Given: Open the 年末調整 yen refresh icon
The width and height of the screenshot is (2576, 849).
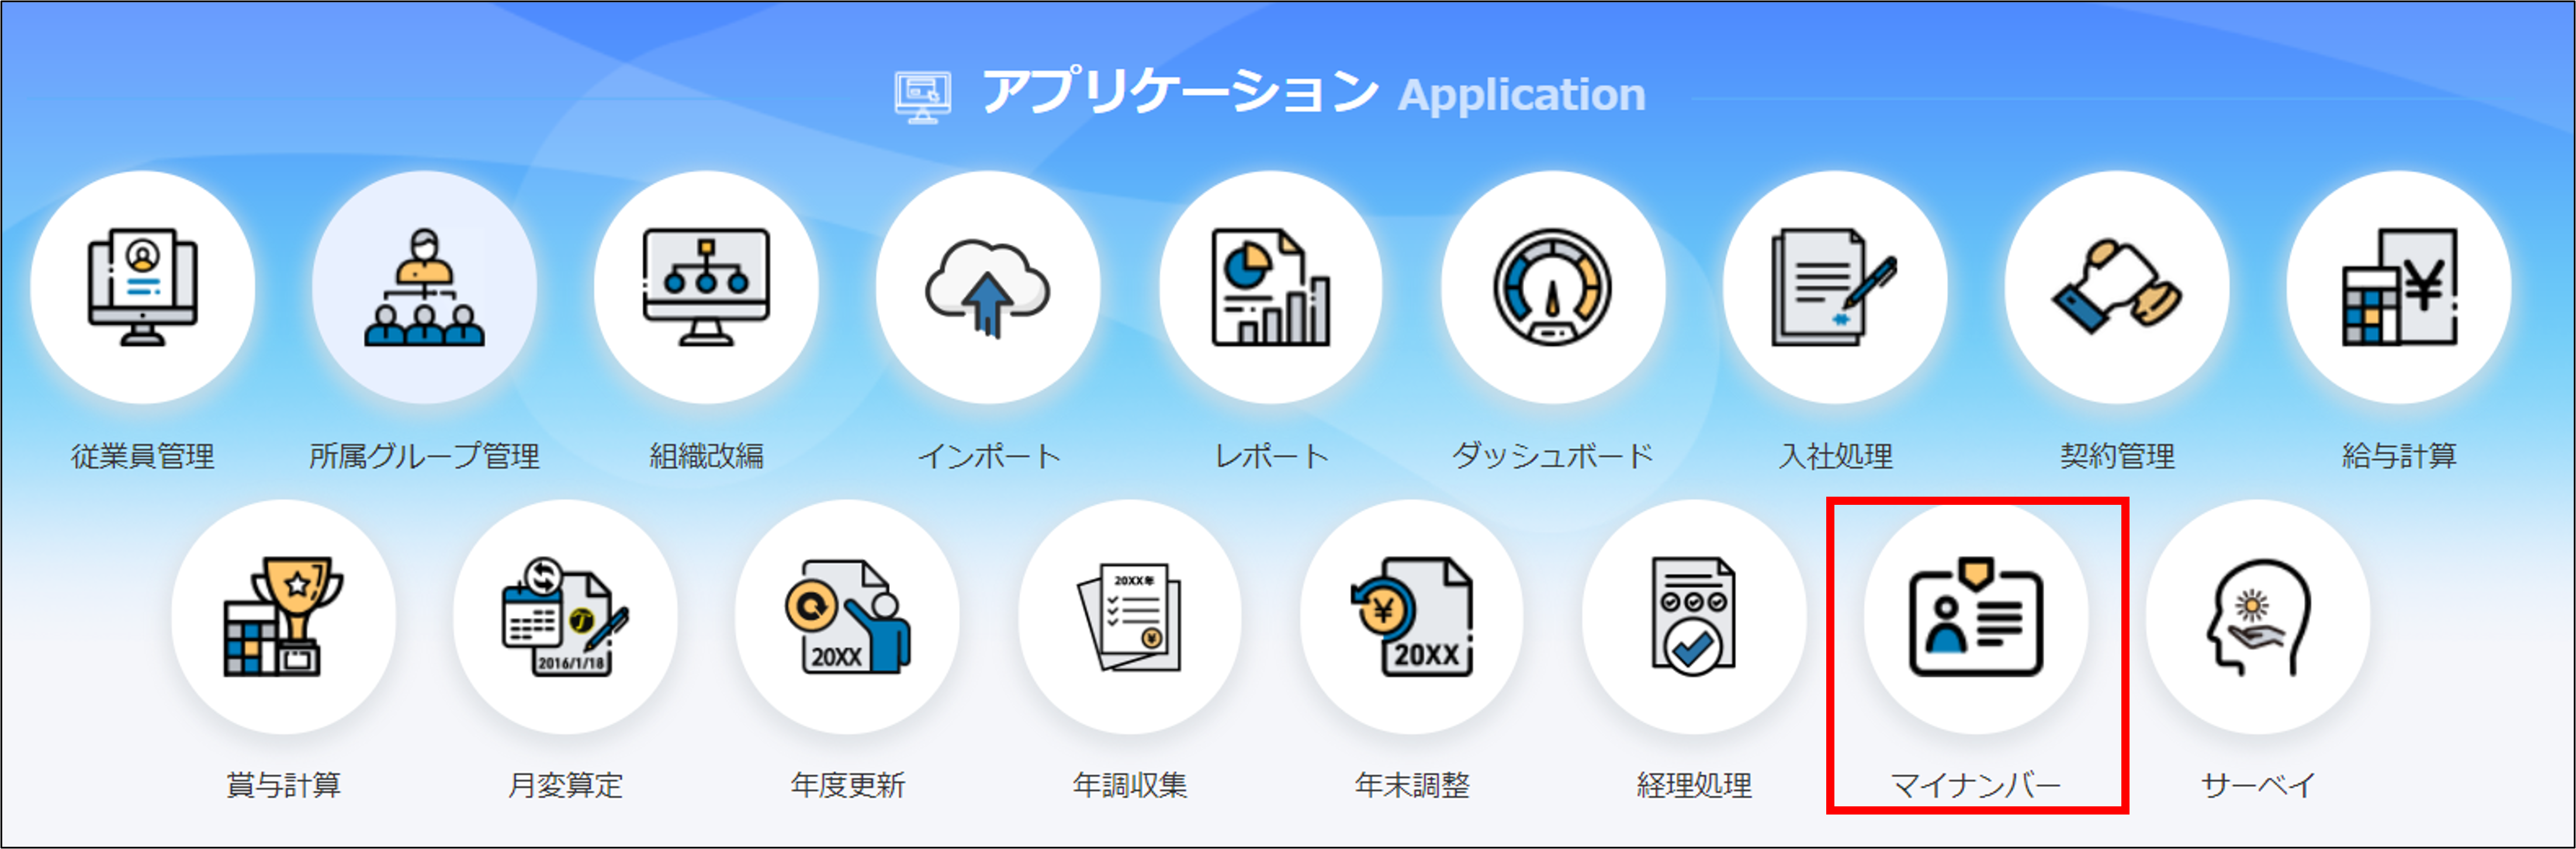Looking at the screenshot, I should (x=1412, y=617).
